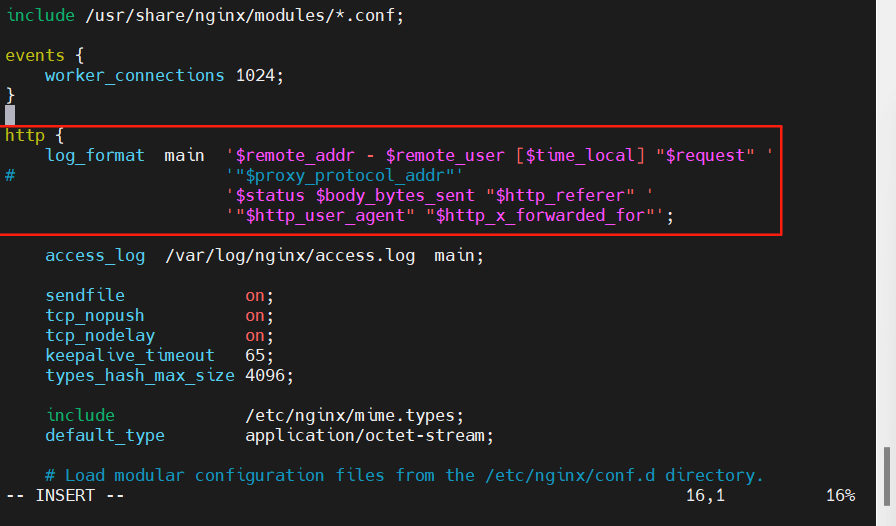The image size is (896, 526).
Task: Click the '"$request"' token
Action: [705, 156]
